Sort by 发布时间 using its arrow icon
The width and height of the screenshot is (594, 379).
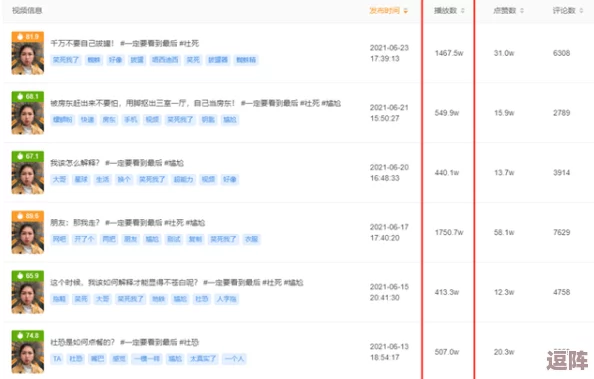click(406, 11)
